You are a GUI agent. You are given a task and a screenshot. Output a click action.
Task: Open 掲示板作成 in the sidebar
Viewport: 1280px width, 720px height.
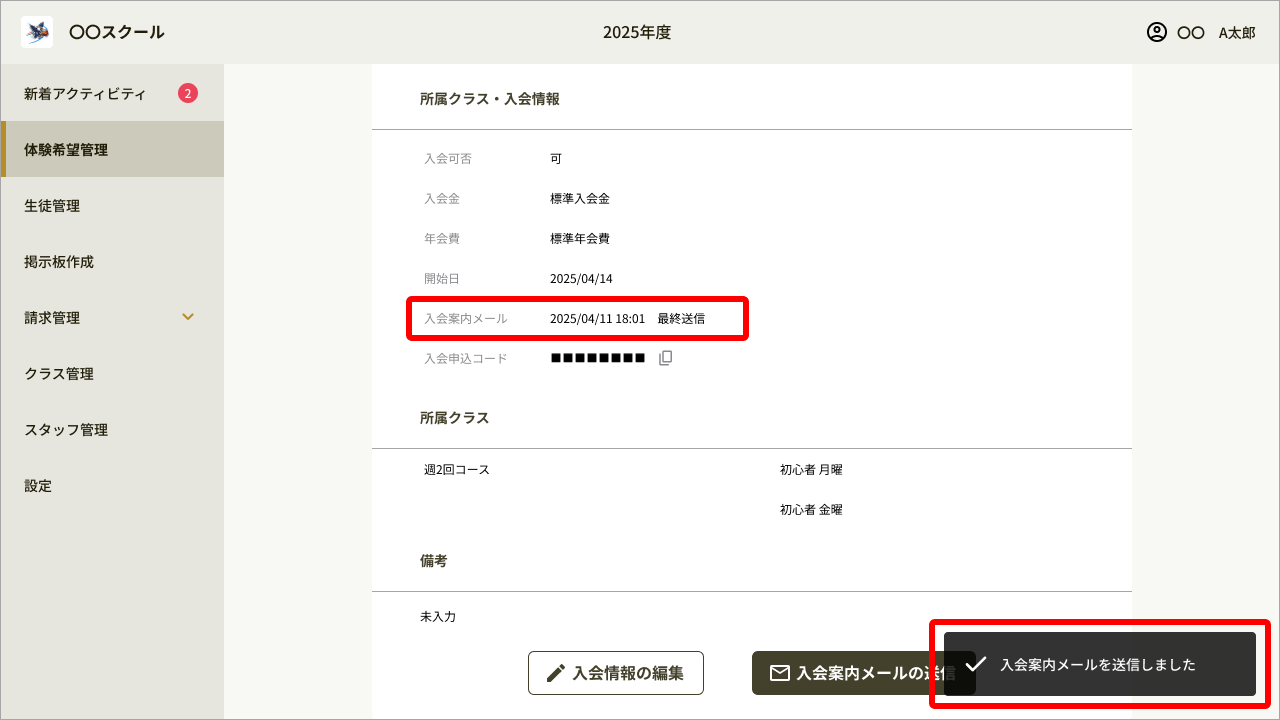57,261
